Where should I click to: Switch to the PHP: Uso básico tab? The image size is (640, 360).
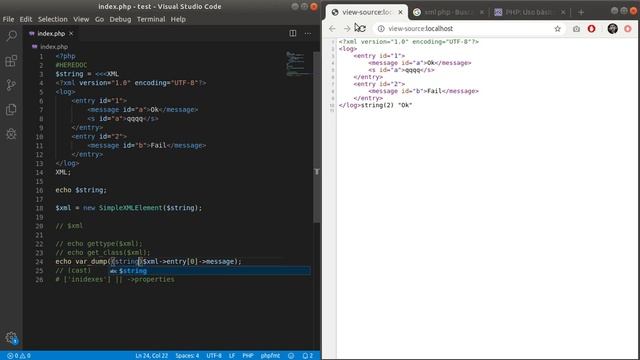tap(529, 12)
